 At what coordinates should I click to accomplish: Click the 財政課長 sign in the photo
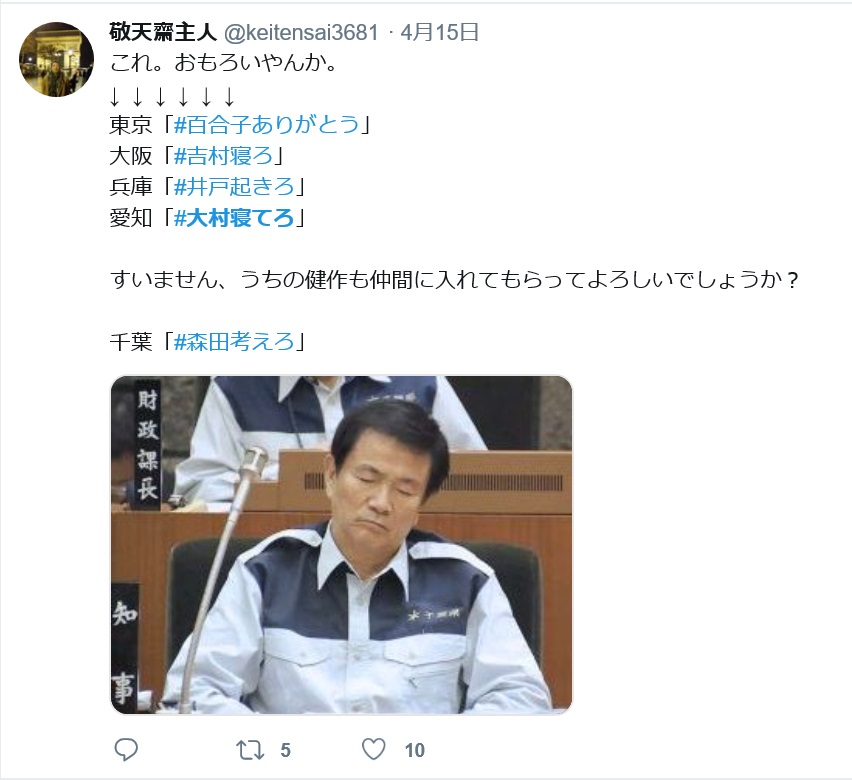[x=147, y=445]
